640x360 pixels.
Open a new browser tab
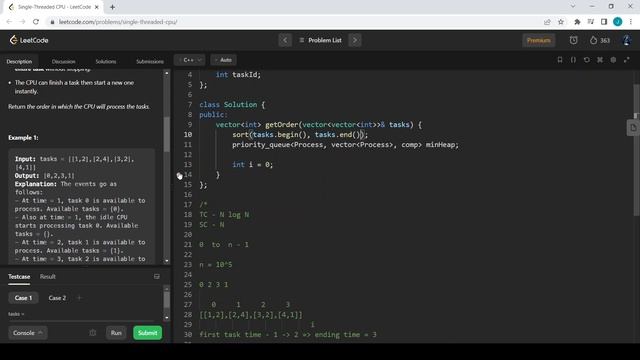112,7
